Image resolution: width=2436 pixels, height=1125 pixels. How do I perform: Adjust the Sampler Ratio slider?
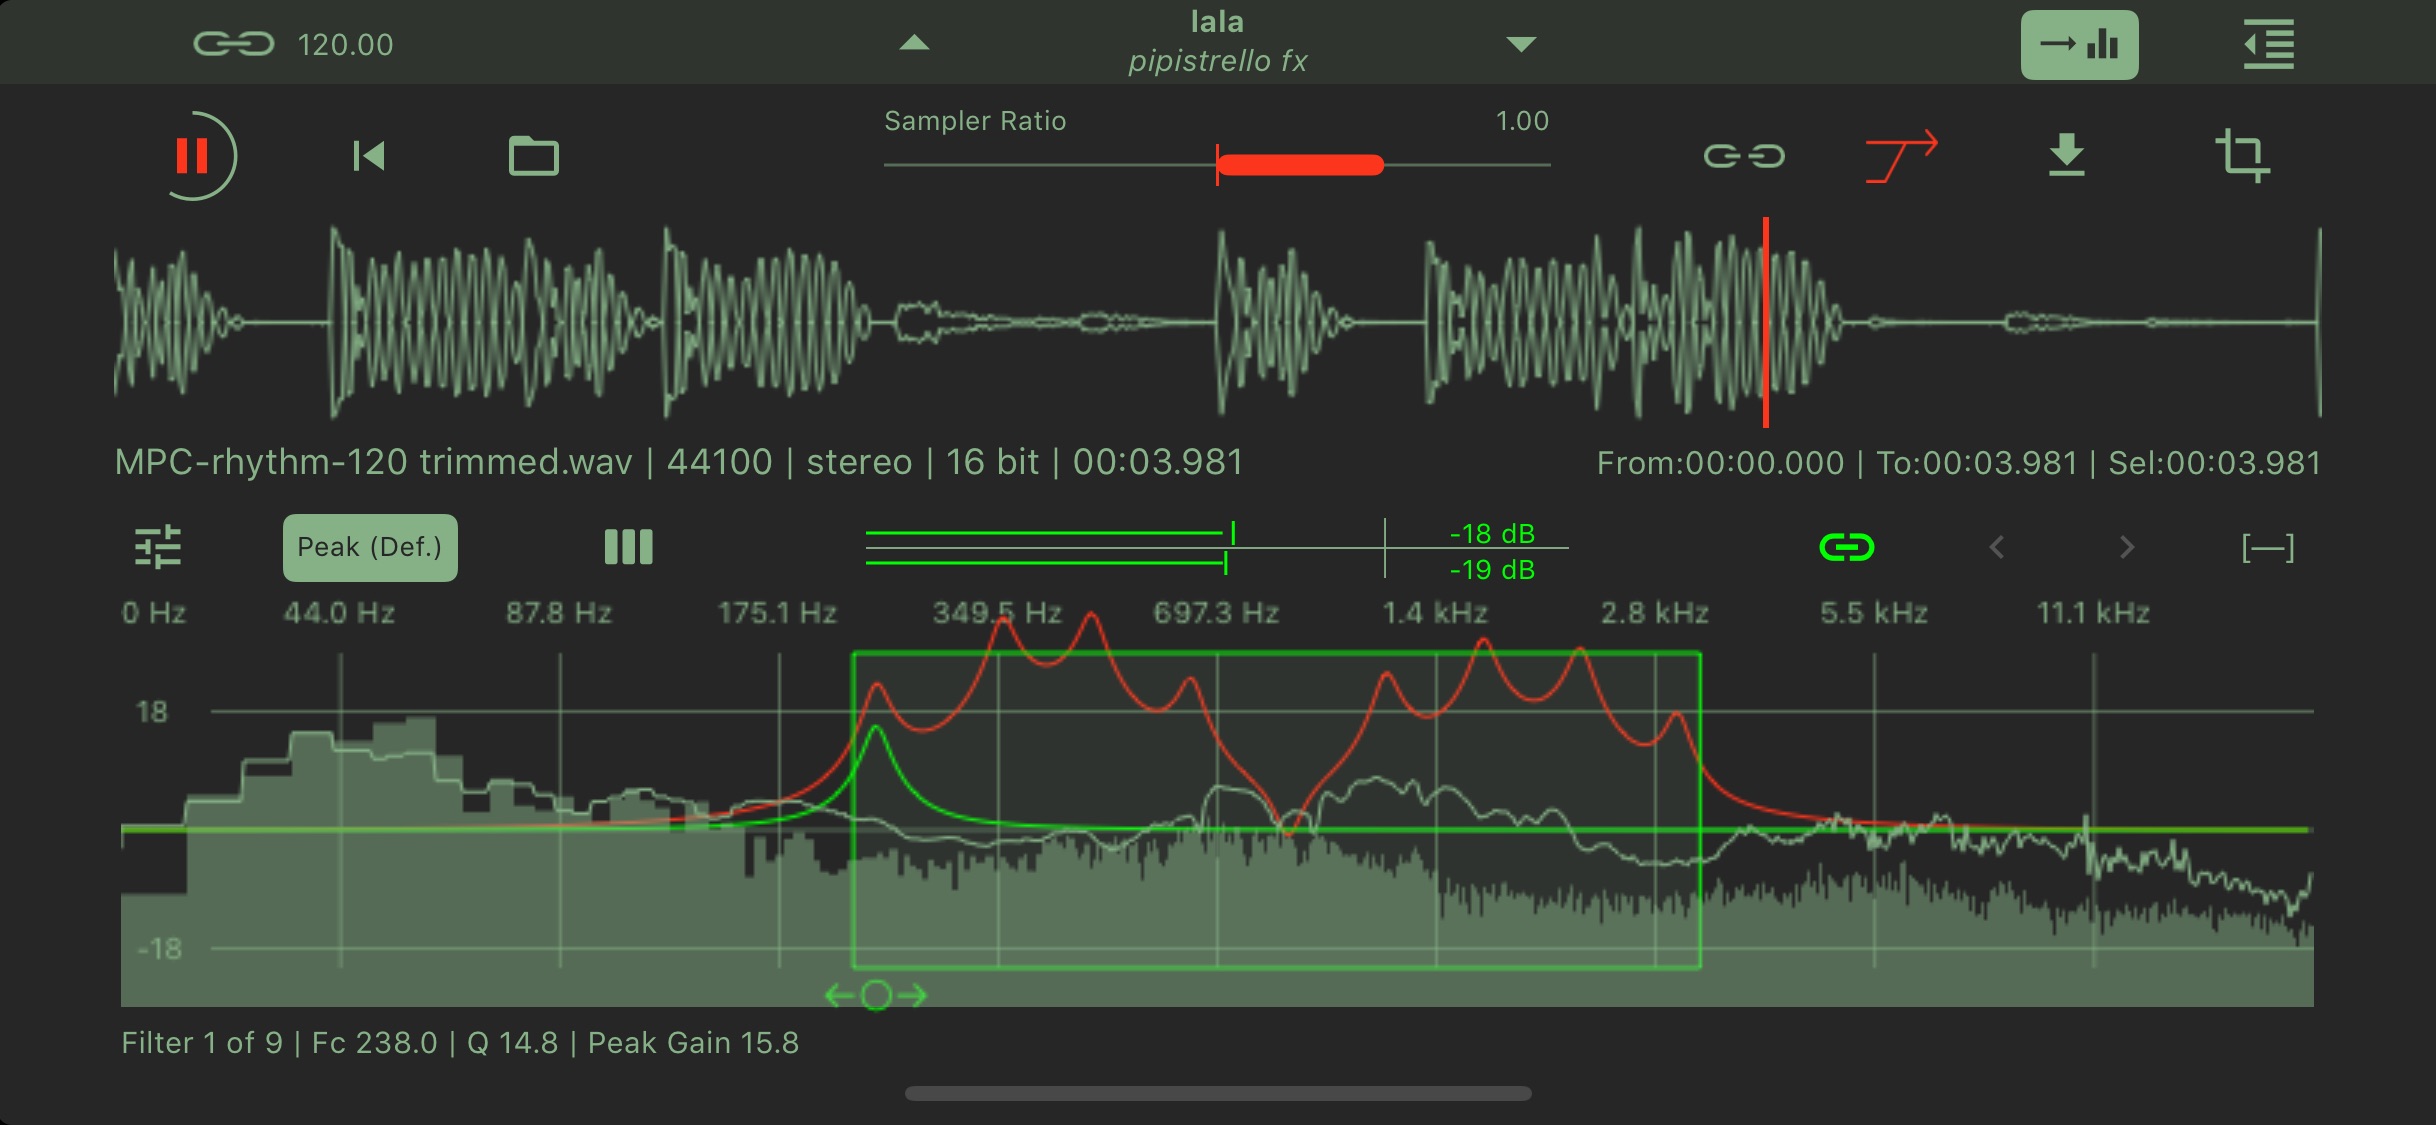pyautogui.click(x=1217, y=165)
